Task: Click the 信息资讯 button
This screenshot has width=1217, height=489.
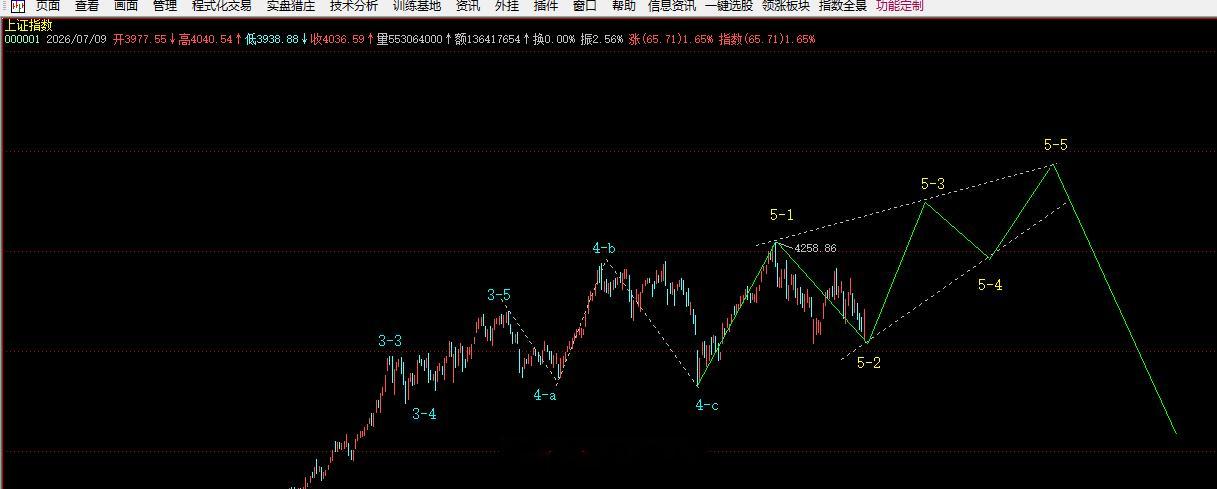Action: (672, 5)
